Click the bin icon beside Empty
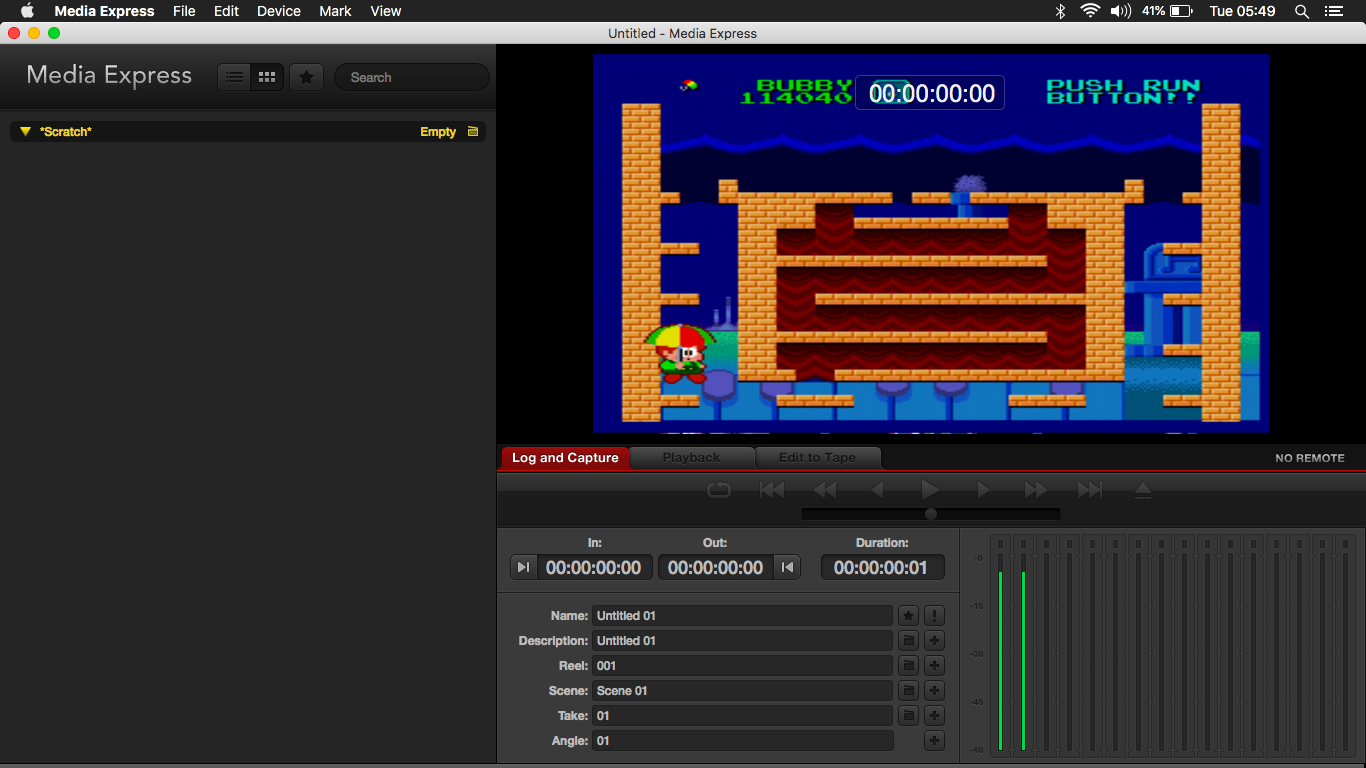Viewport: 1366px width, 768px height. [x=473, y=131]
